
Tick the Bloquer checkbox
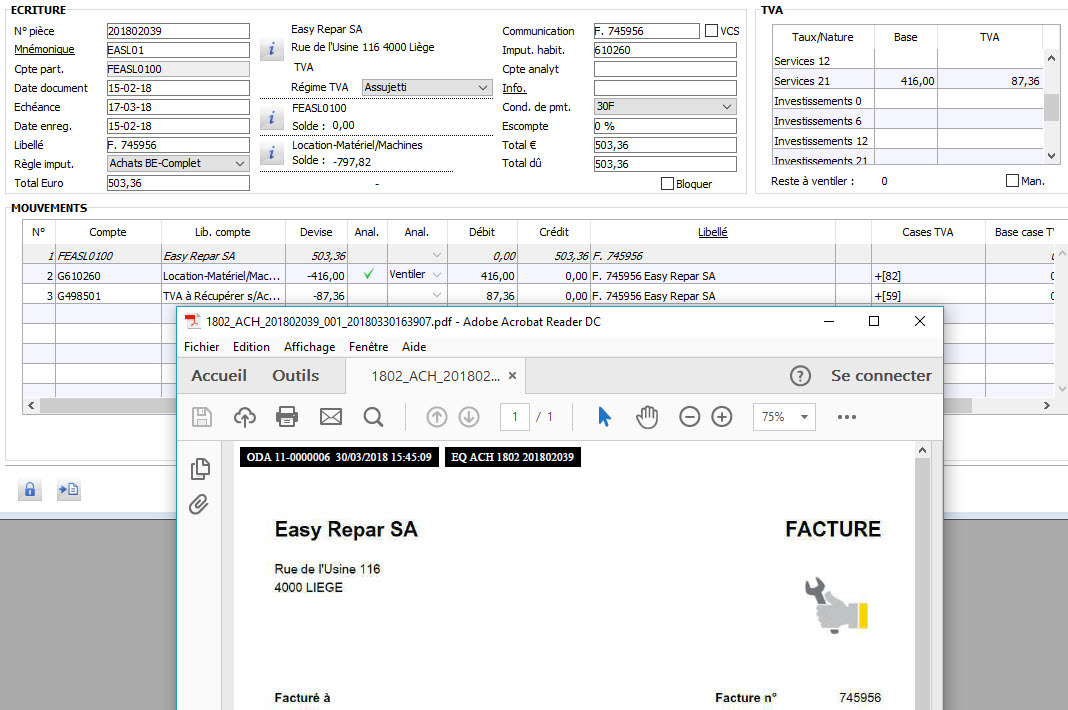point(668,184)
